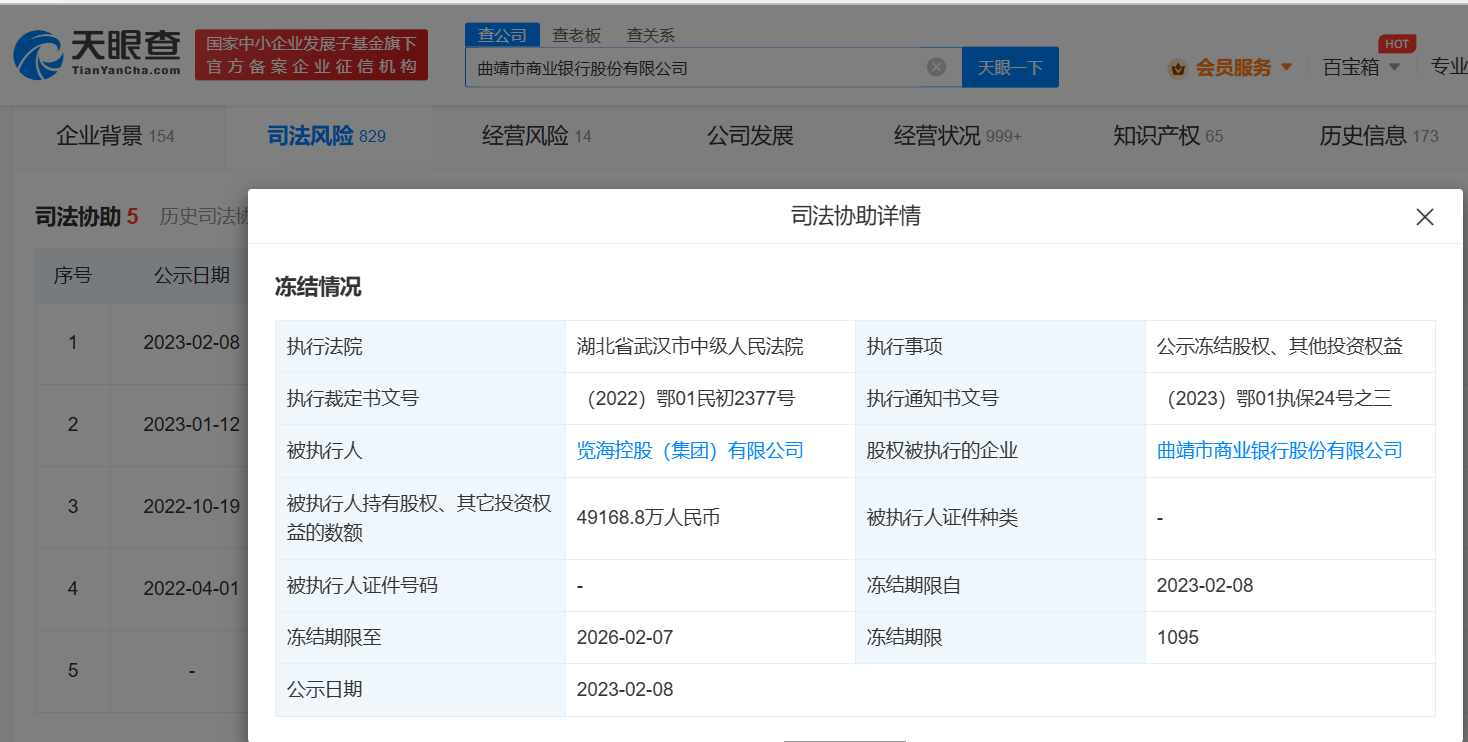Viewport: 1468px width, 742px height.
Task: Select the table row dated 2023-01-12
Action: (142, 425)
